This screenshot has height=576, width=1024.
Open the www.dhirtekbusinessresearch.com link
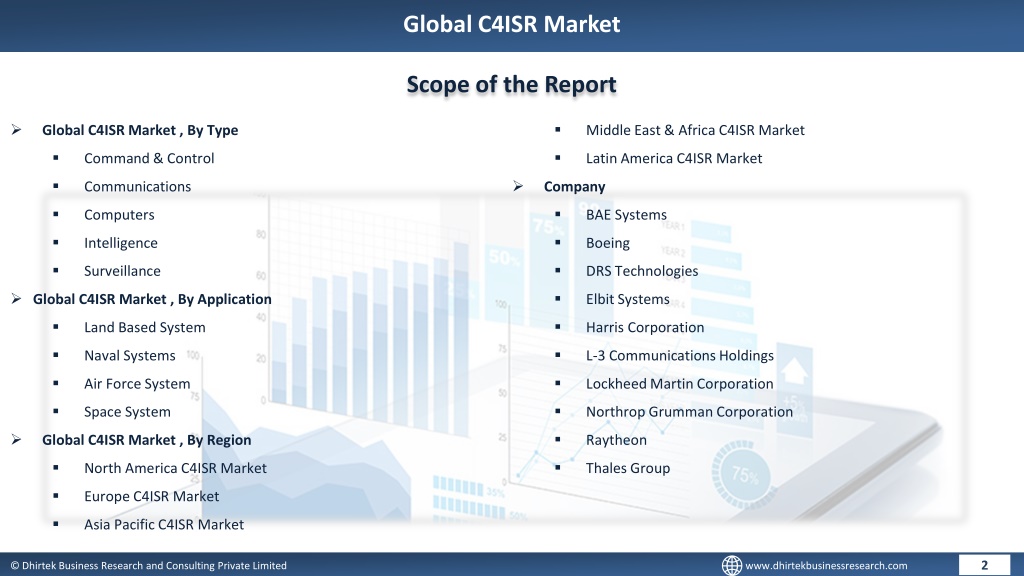click(826, 566)
